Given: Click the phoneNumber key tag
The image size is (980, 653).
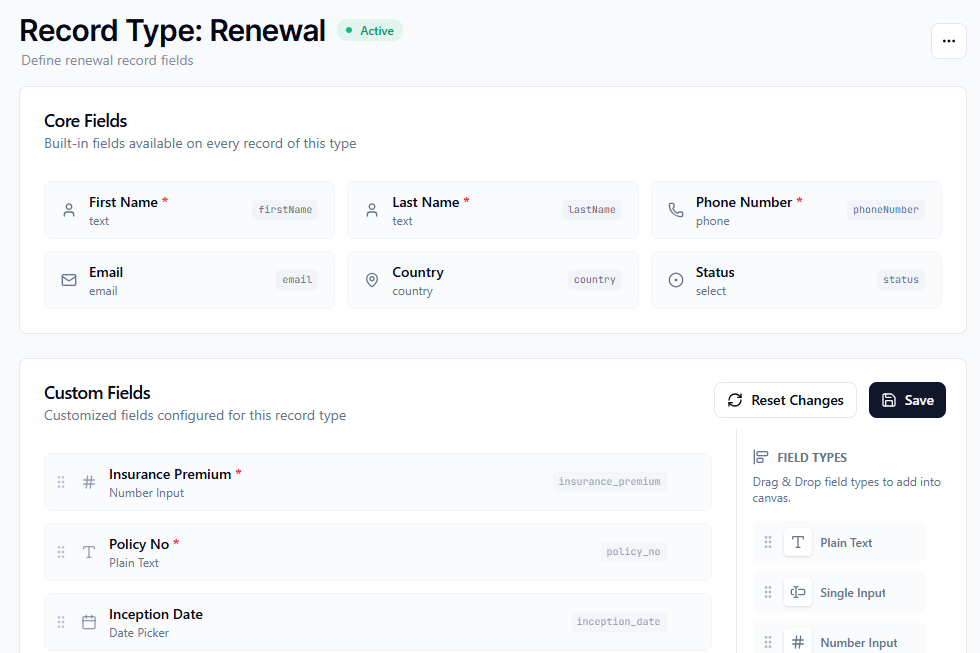Looking at the screenshot, I should tap(886, 210).
